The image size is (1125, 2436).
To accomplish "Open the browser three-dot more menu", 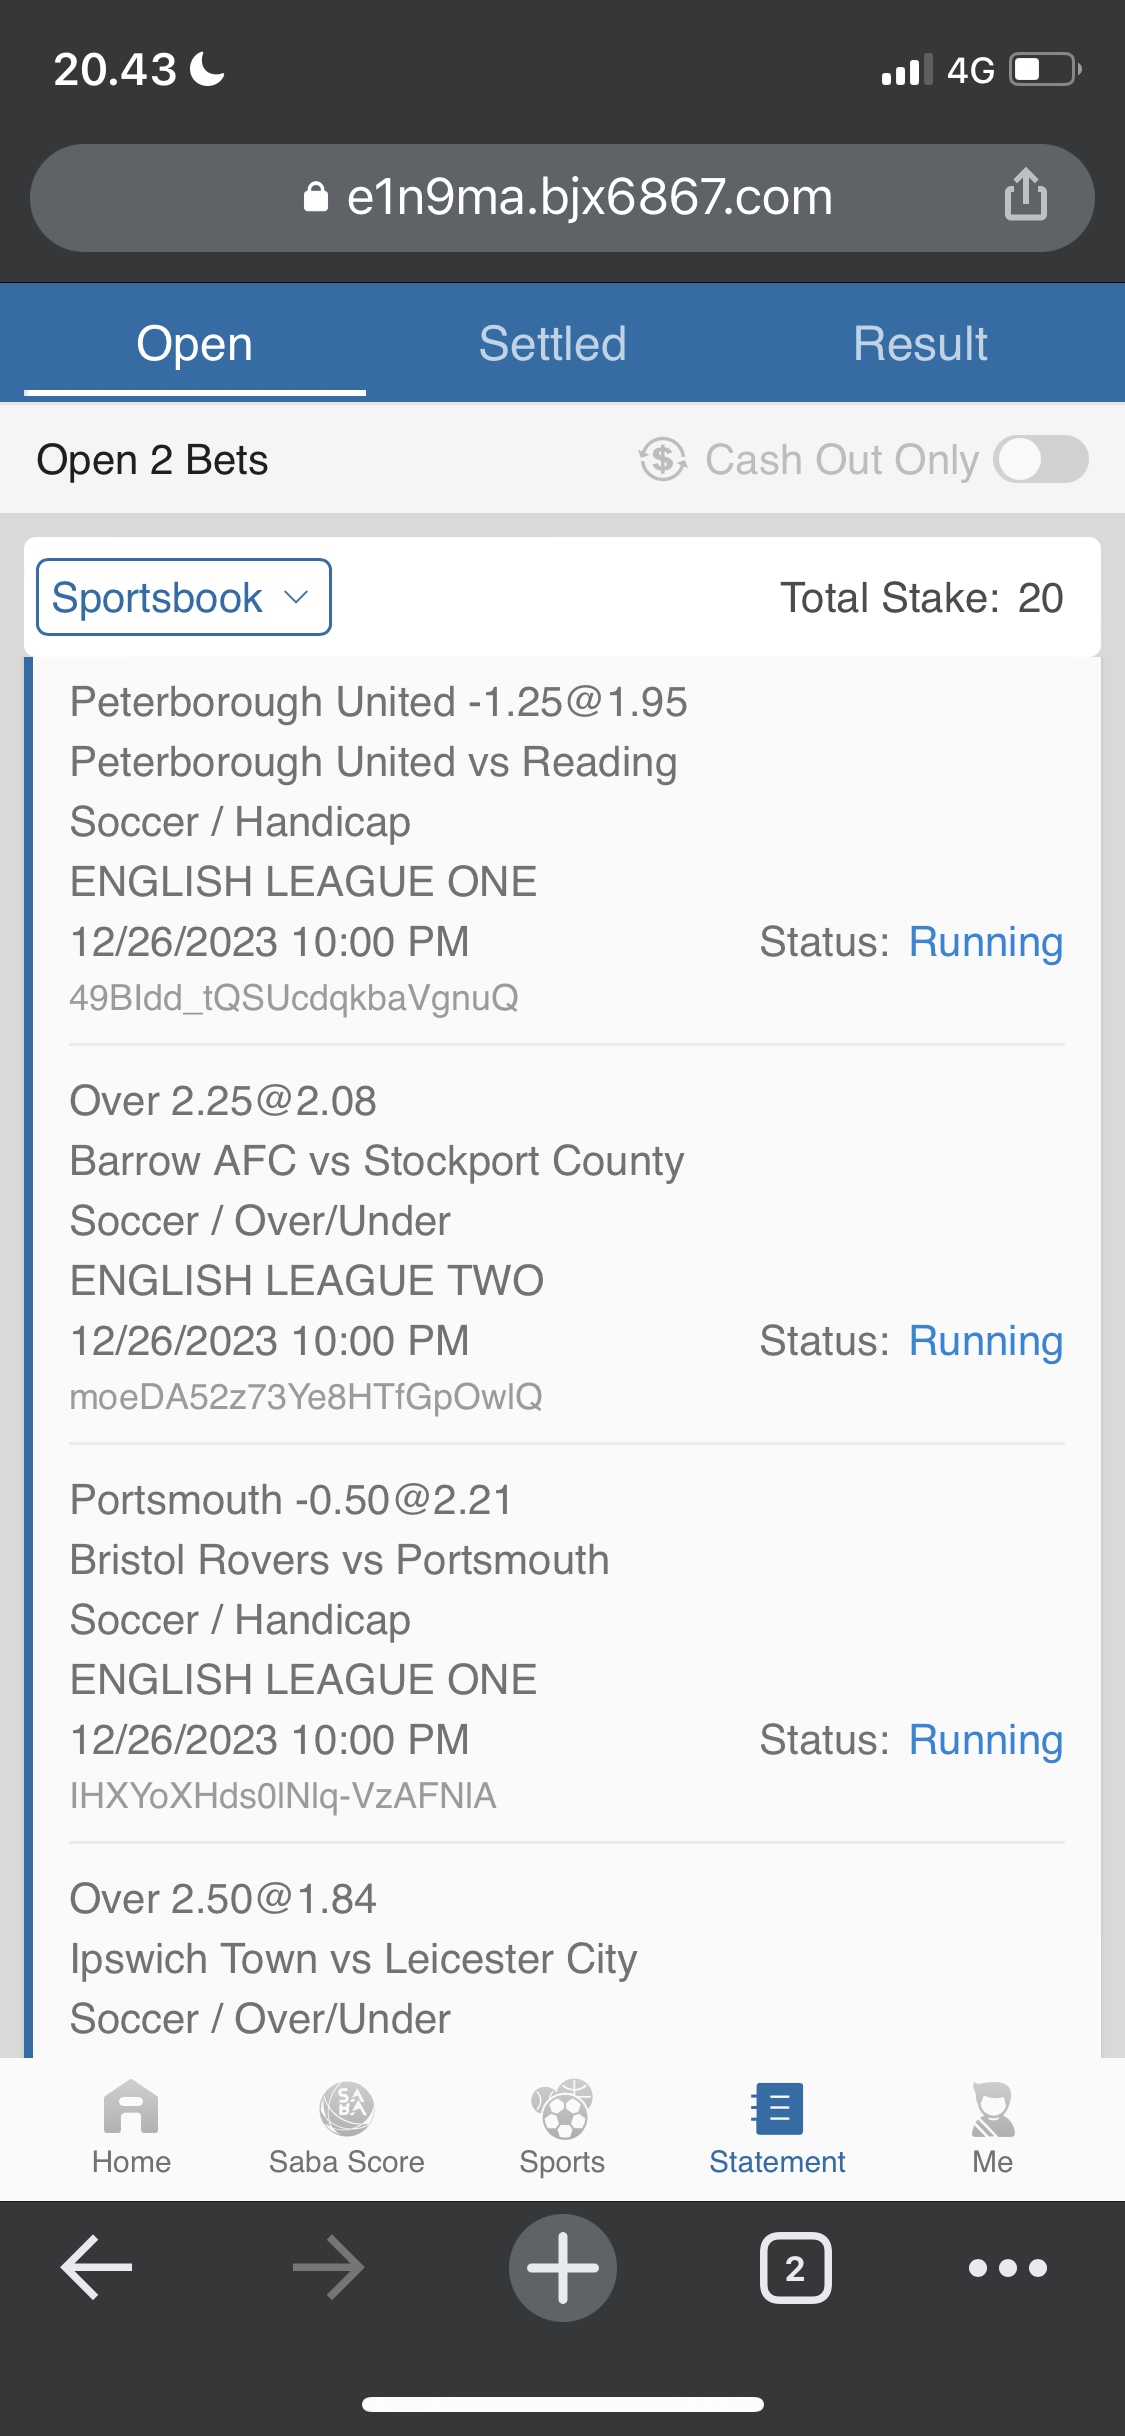I will [1007, 2267].
